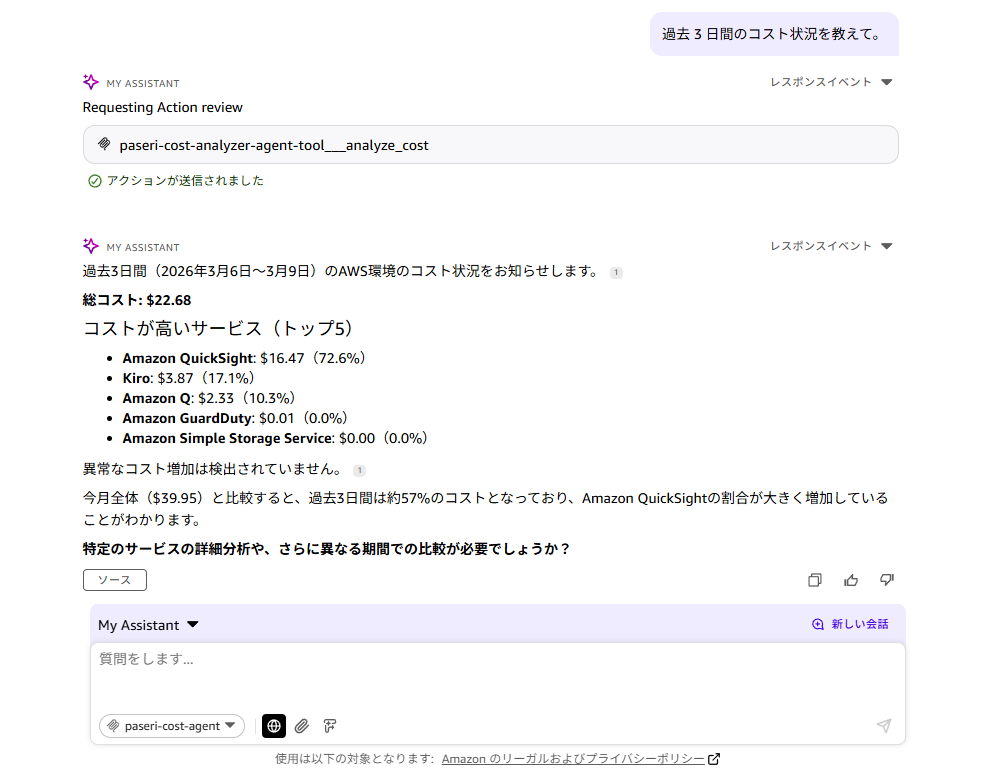This screenshot has width=996, height=771.
Task: Click the sparkle icon of the cost summary
Action: tap(91, 246)
